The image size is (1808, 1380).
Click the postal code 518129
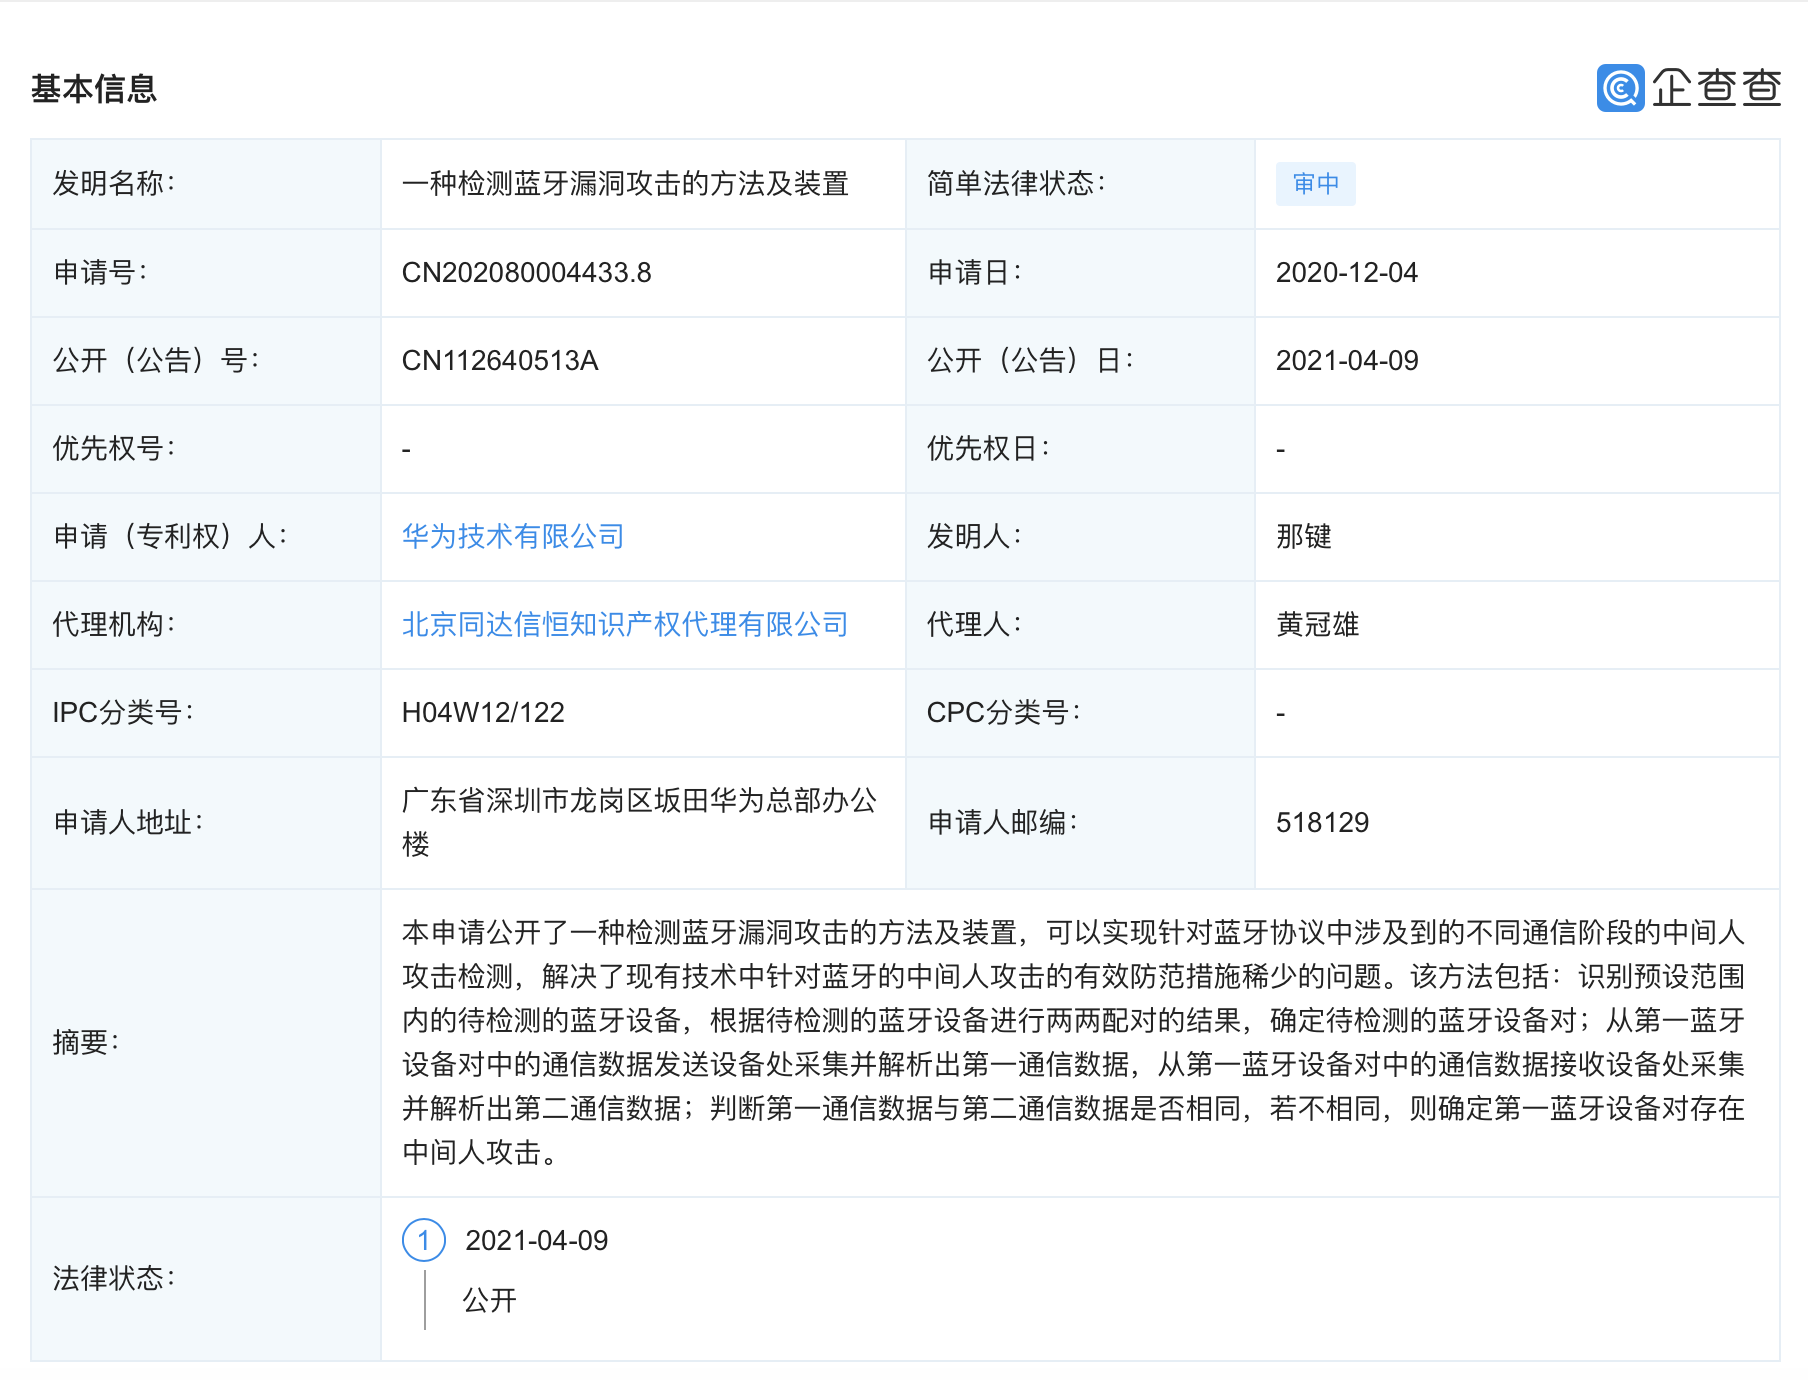[x=1322, y=823]
